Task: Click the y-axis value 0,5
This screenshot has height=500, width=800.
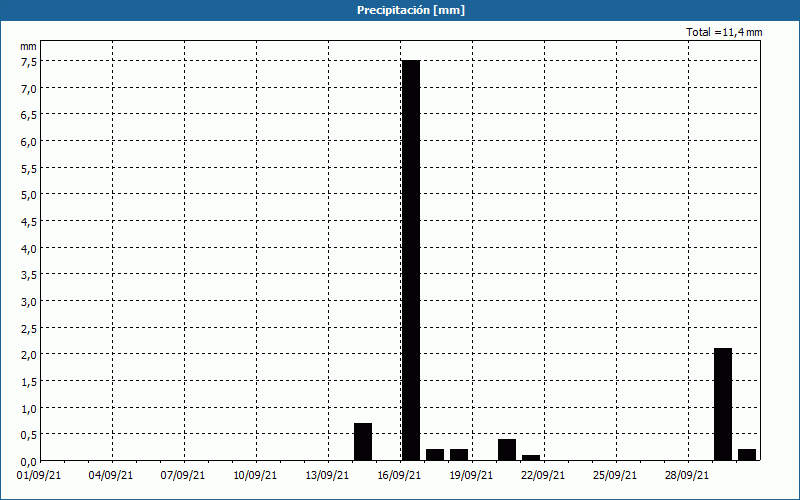Action: click(29, 435)
